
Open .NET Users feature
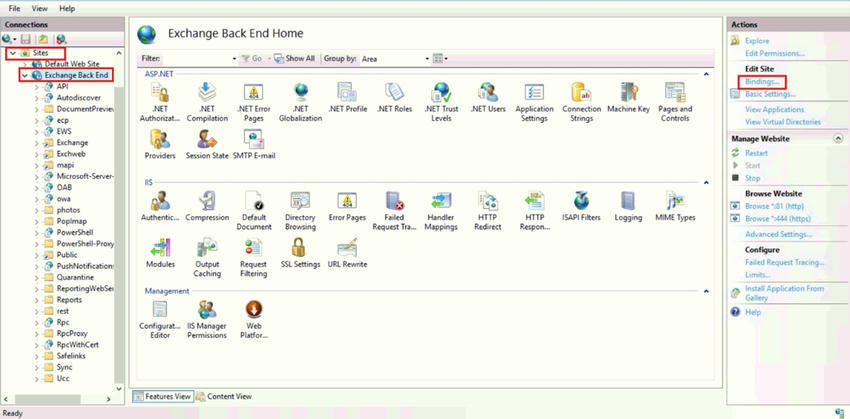pyautogui.click(x=488, y=98)
